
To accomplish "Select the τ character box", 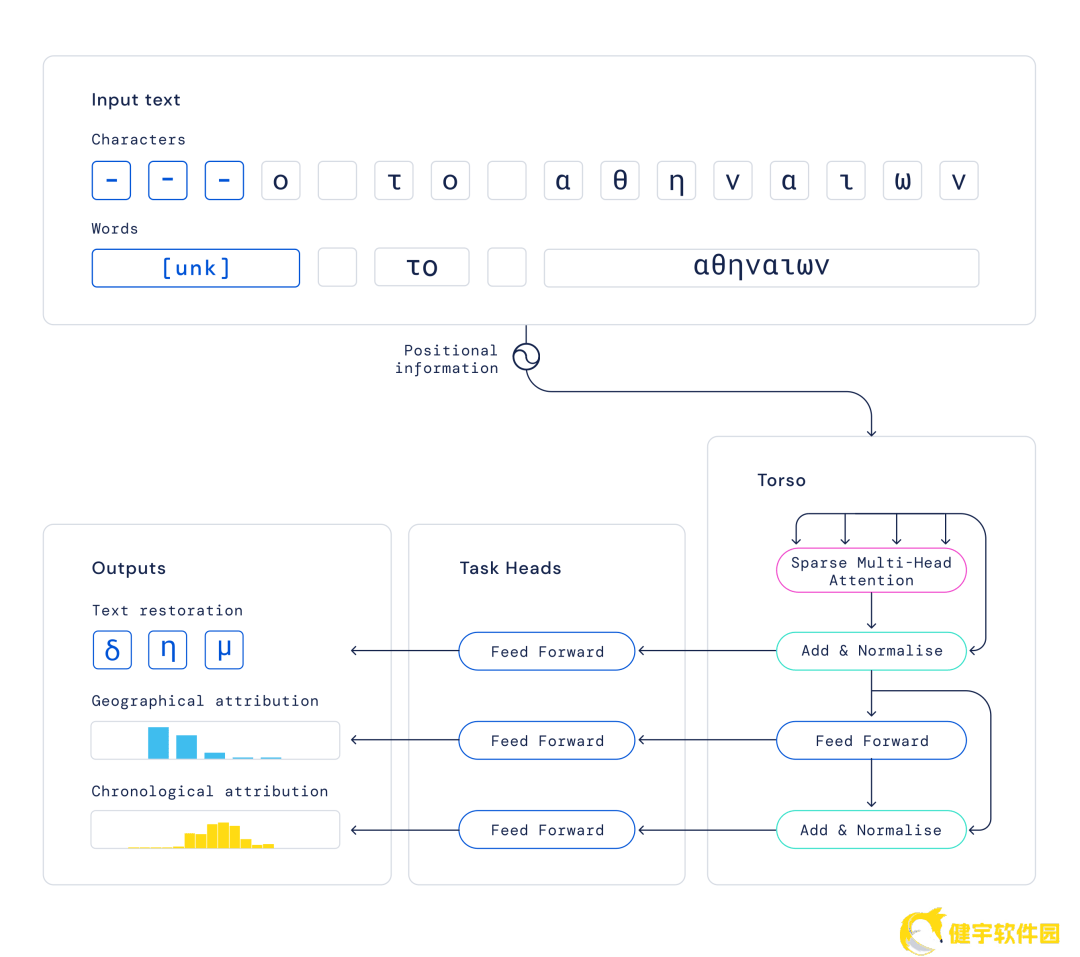I will click(x=394, y=181).
